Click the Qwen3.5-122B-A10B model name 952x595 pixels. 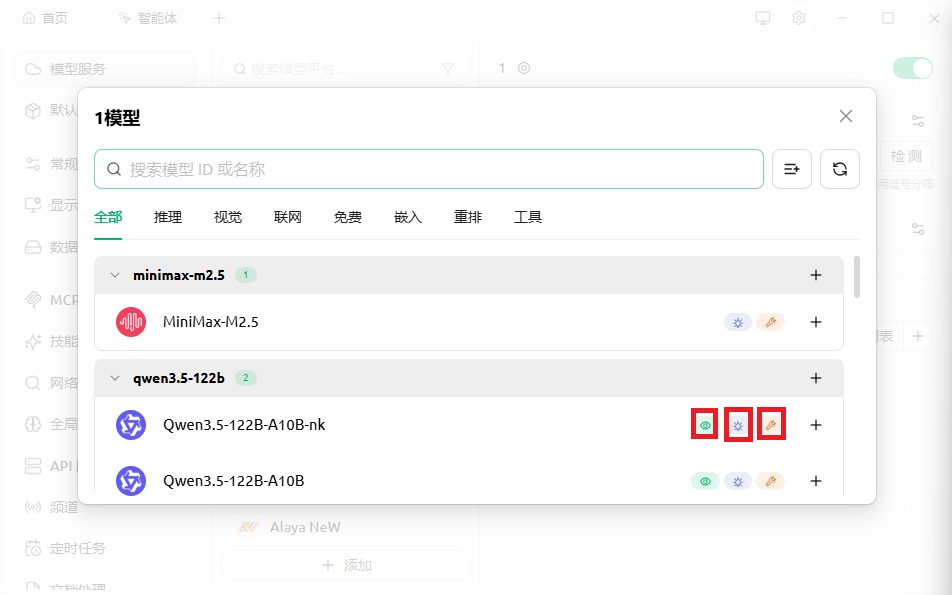pyautogui.click(x=234, y=481)
